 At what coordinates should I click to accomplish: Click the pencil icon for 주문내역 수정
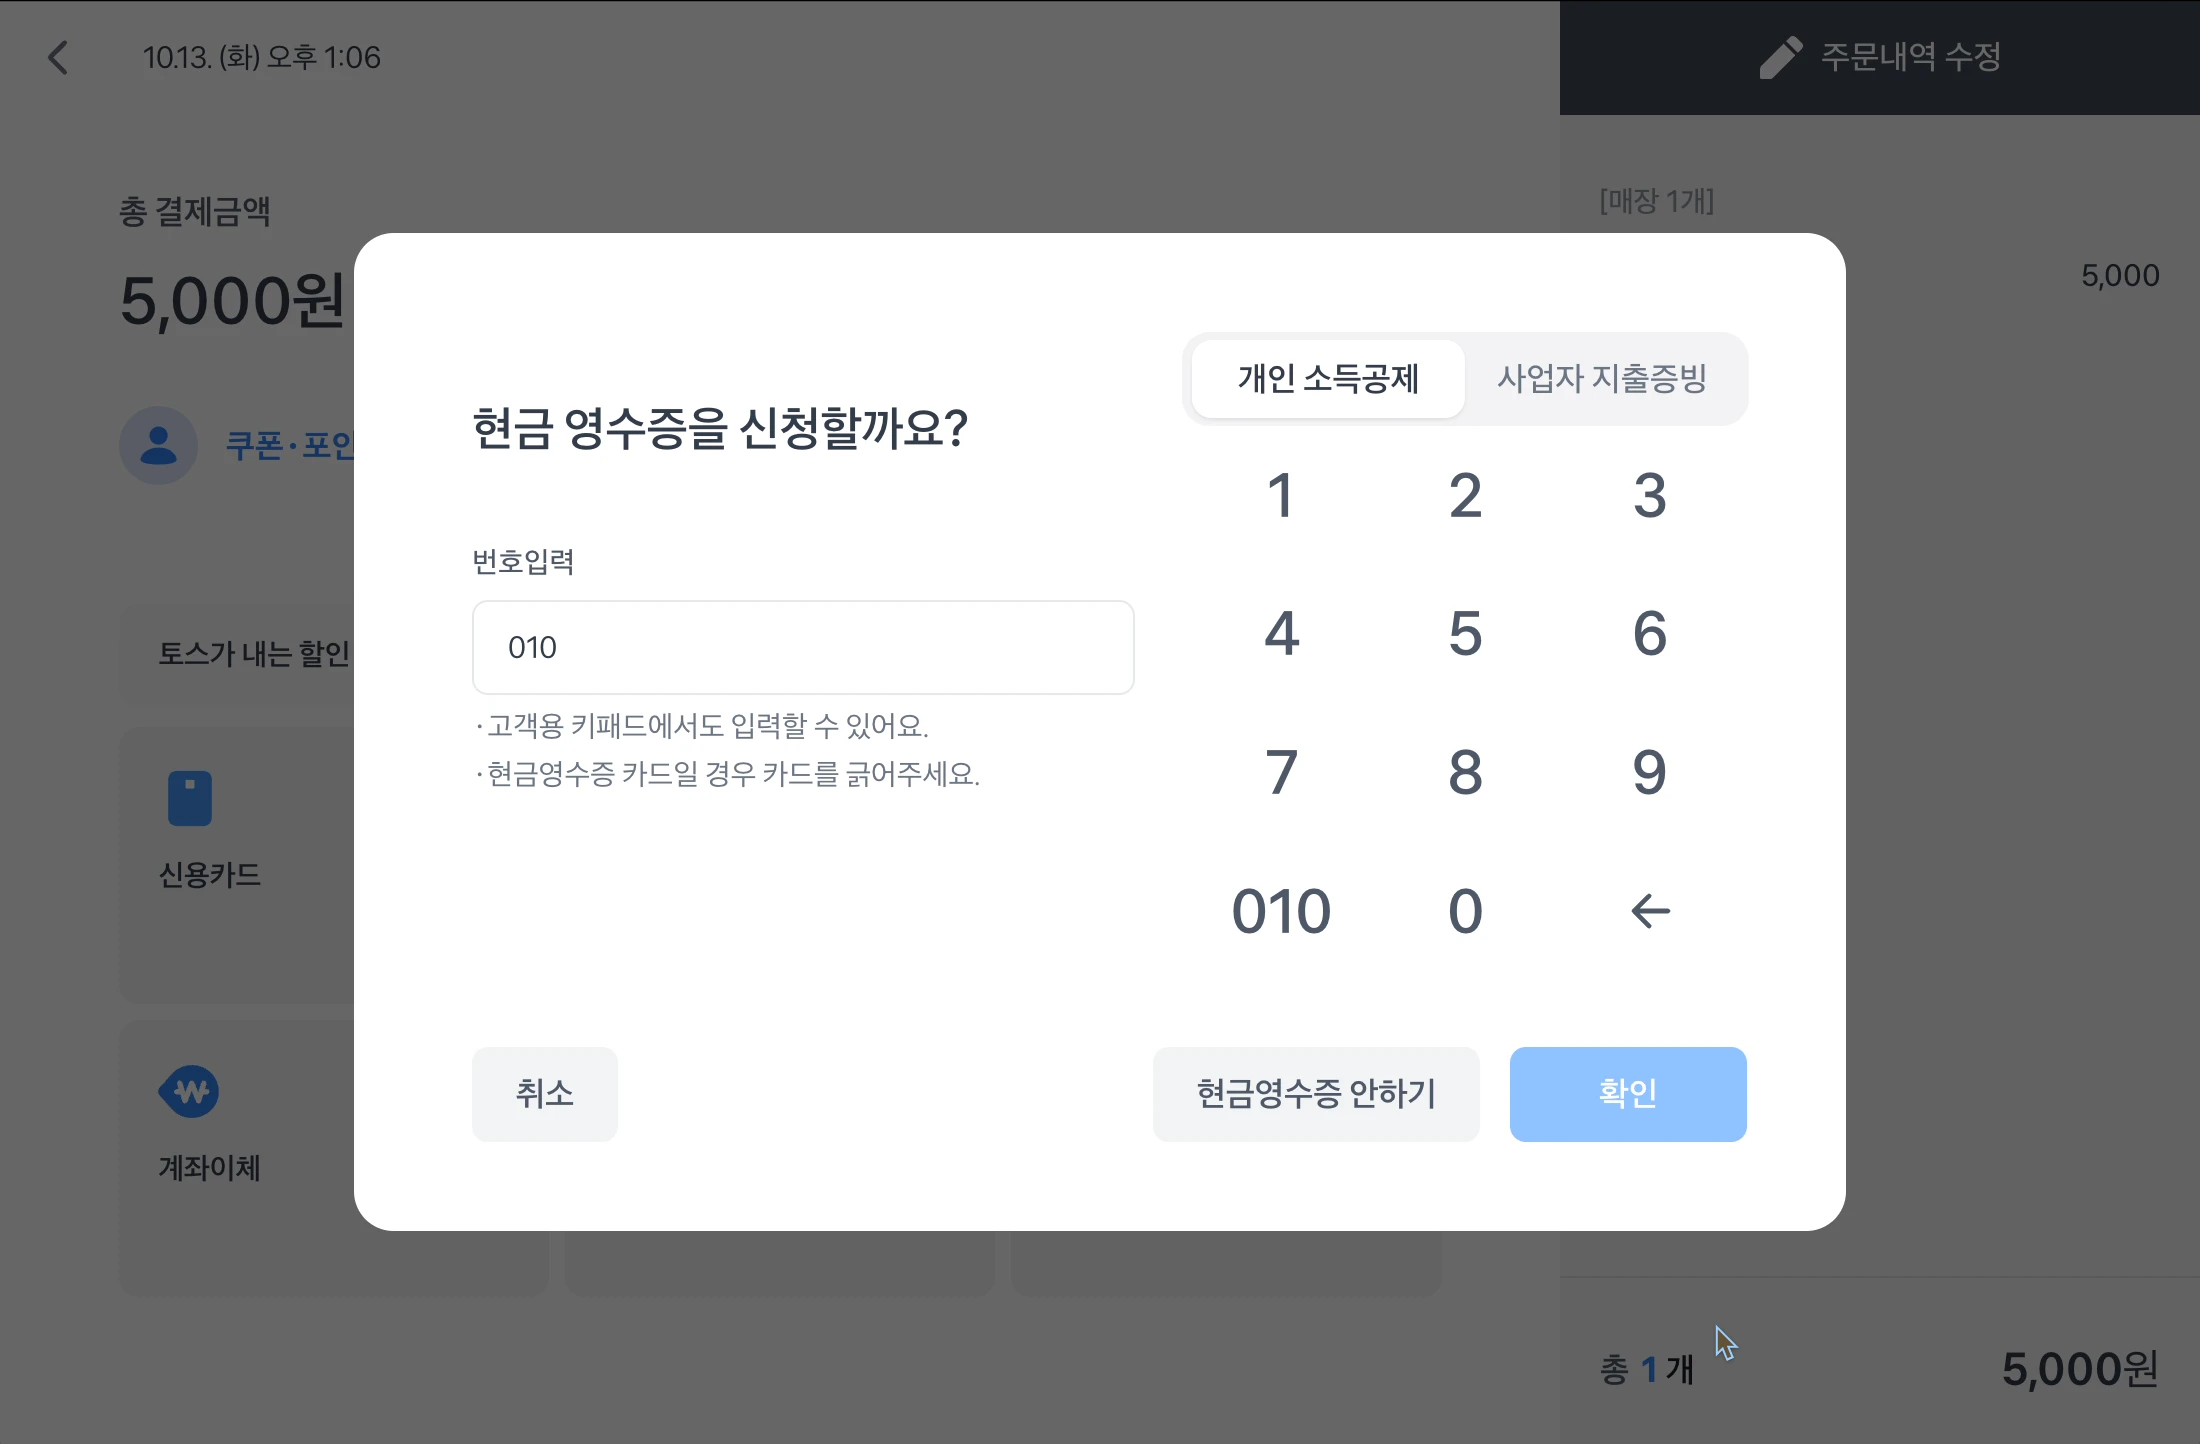[1781, 57]
